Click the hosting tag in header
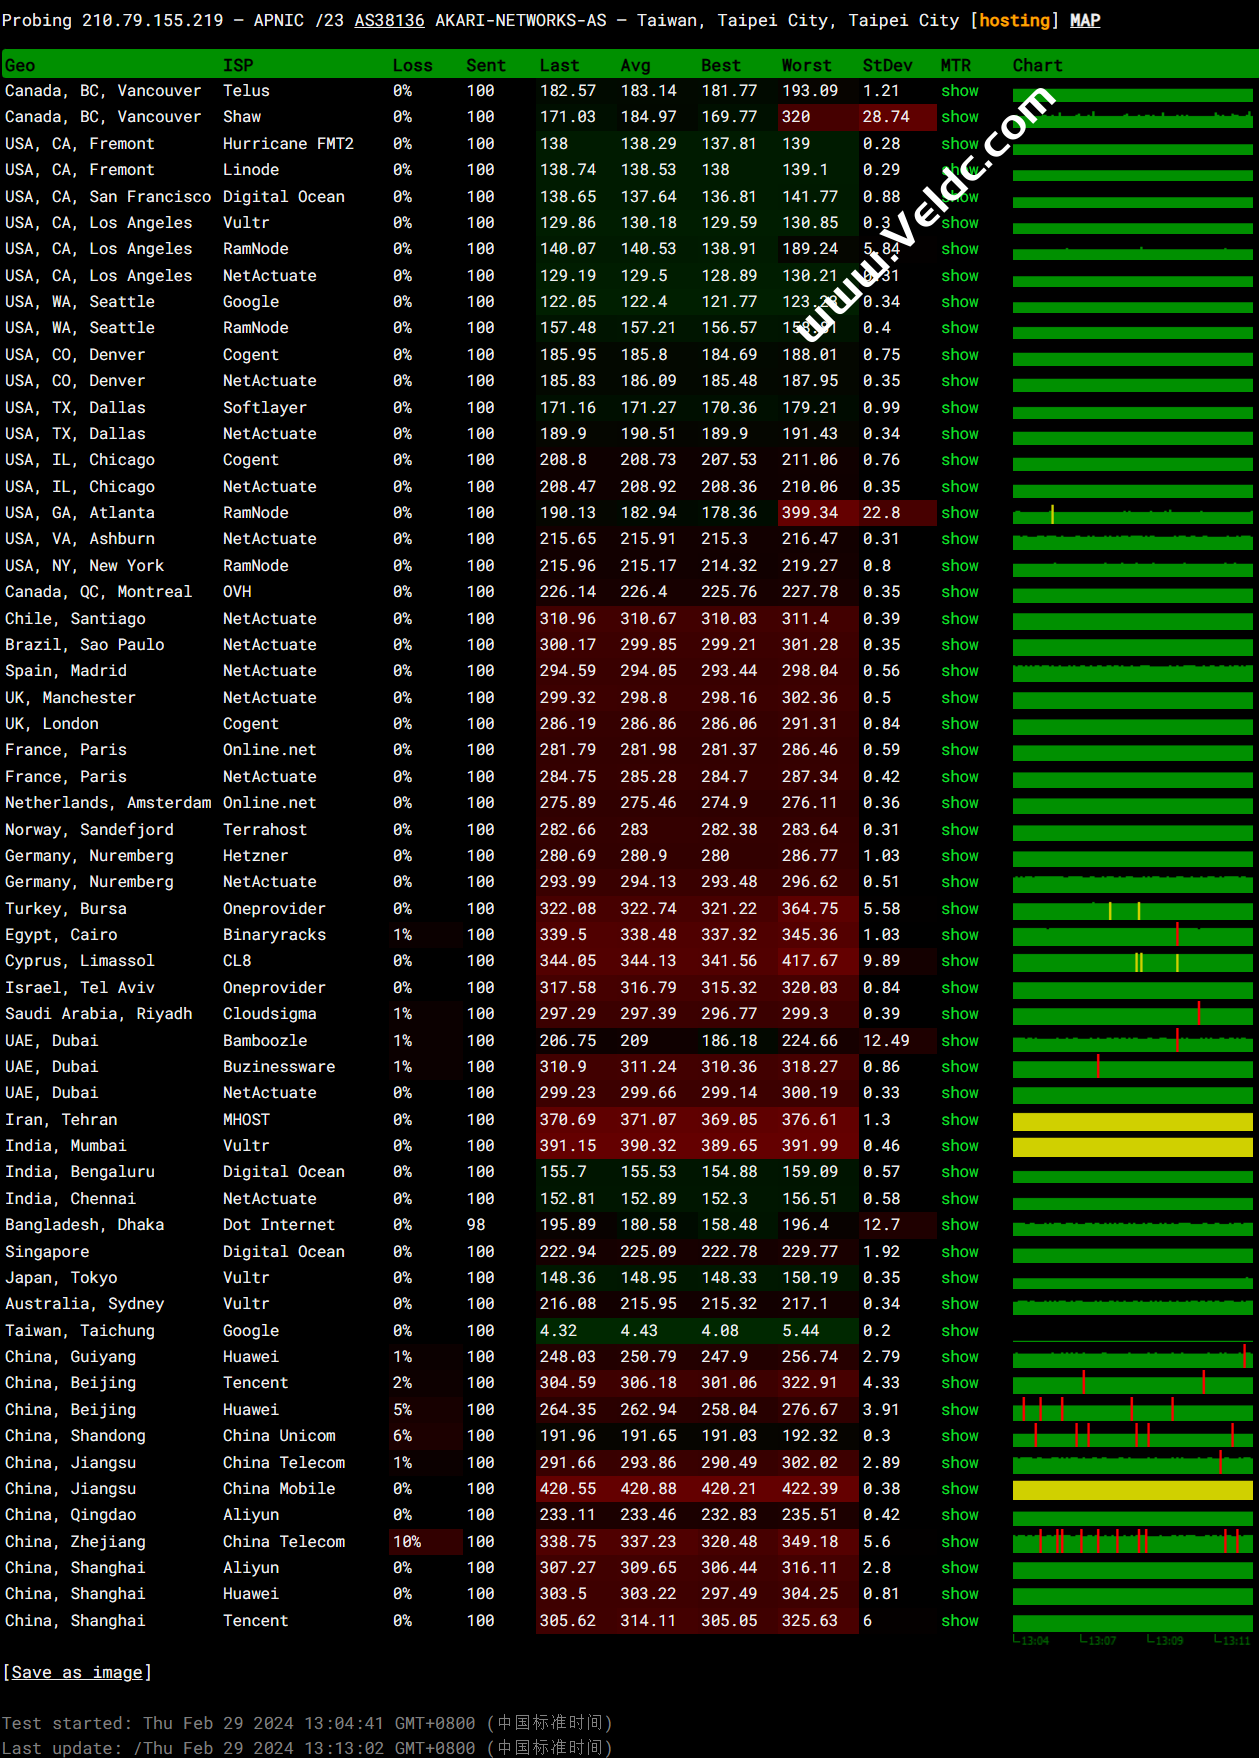This screenshot has width=1259, height=1758. (1014, 20)
